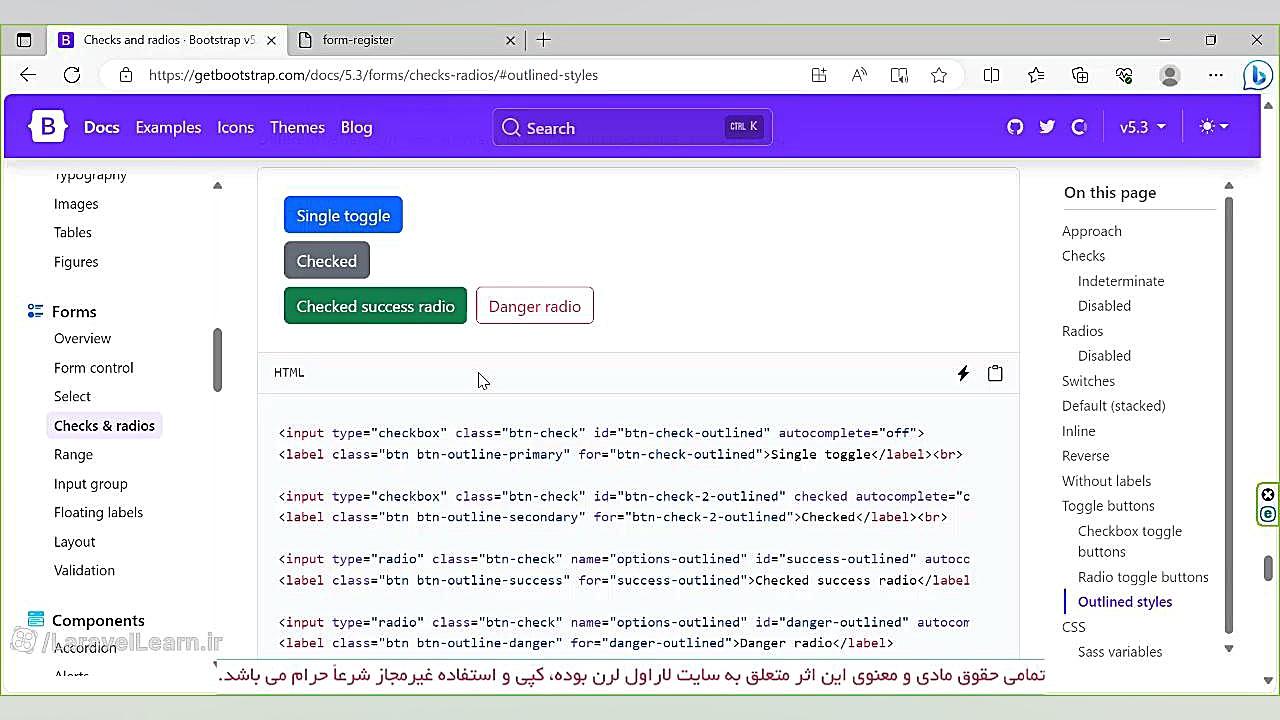Jump to Sass variables section
1280x720 pixels.
1120,652
